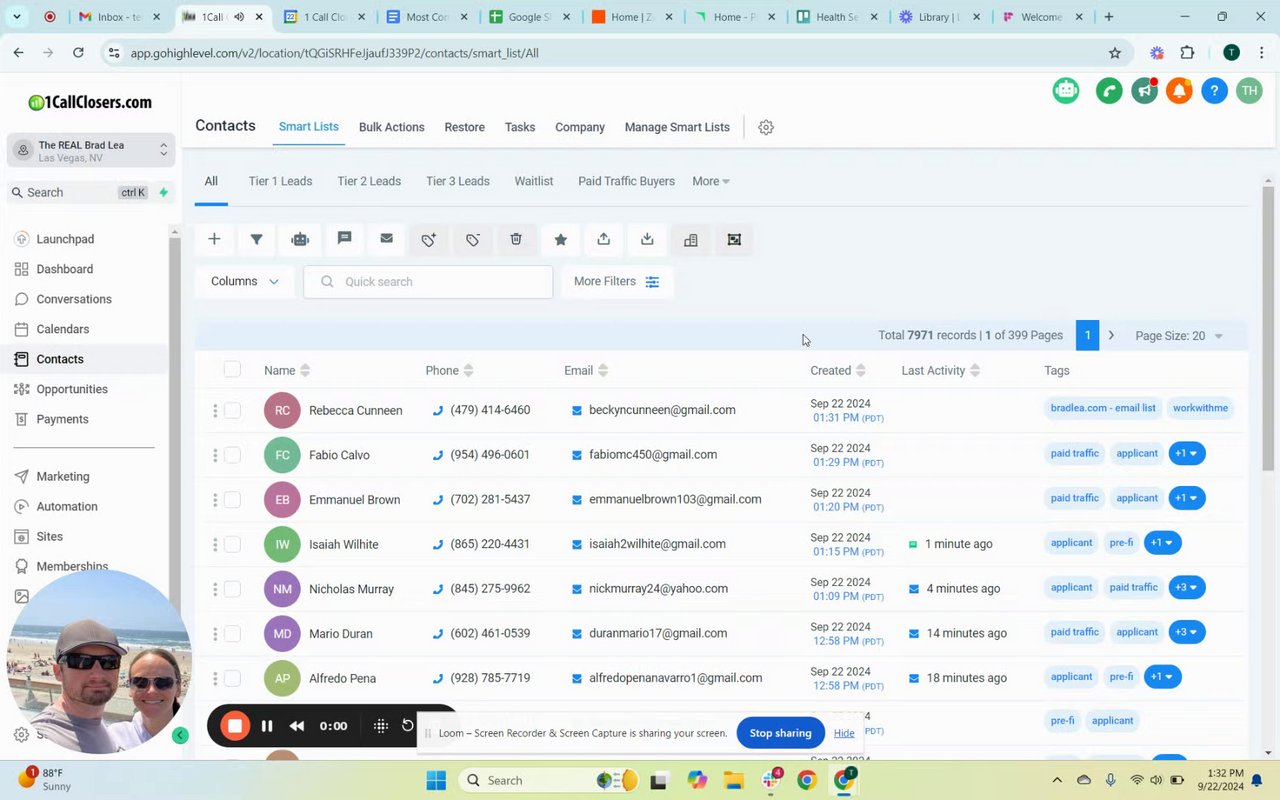Open the browser extensions puzzle icon
The width and height of the screenshot is (1280, 800).
[1188, 53]
